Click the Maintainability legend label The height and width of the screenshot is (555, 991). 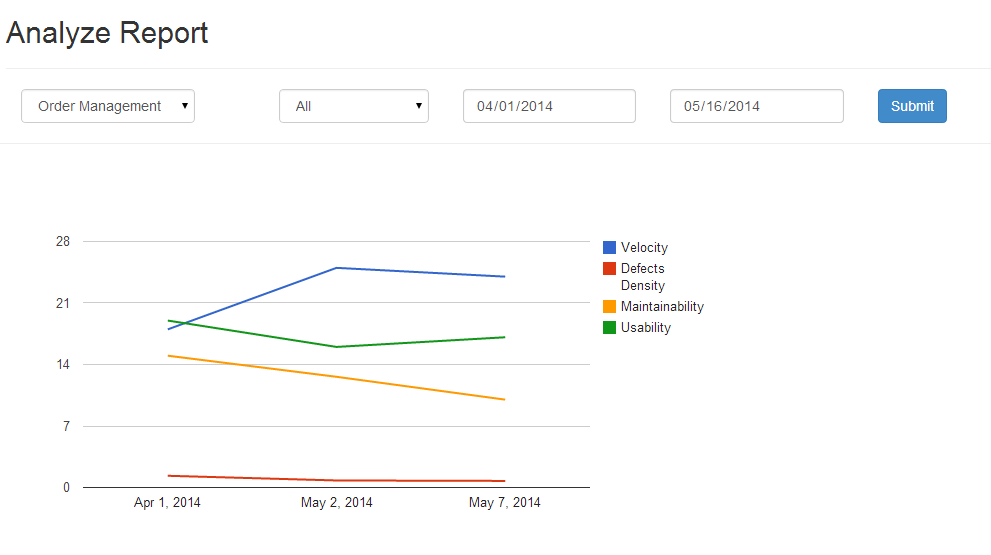(662, 307)
